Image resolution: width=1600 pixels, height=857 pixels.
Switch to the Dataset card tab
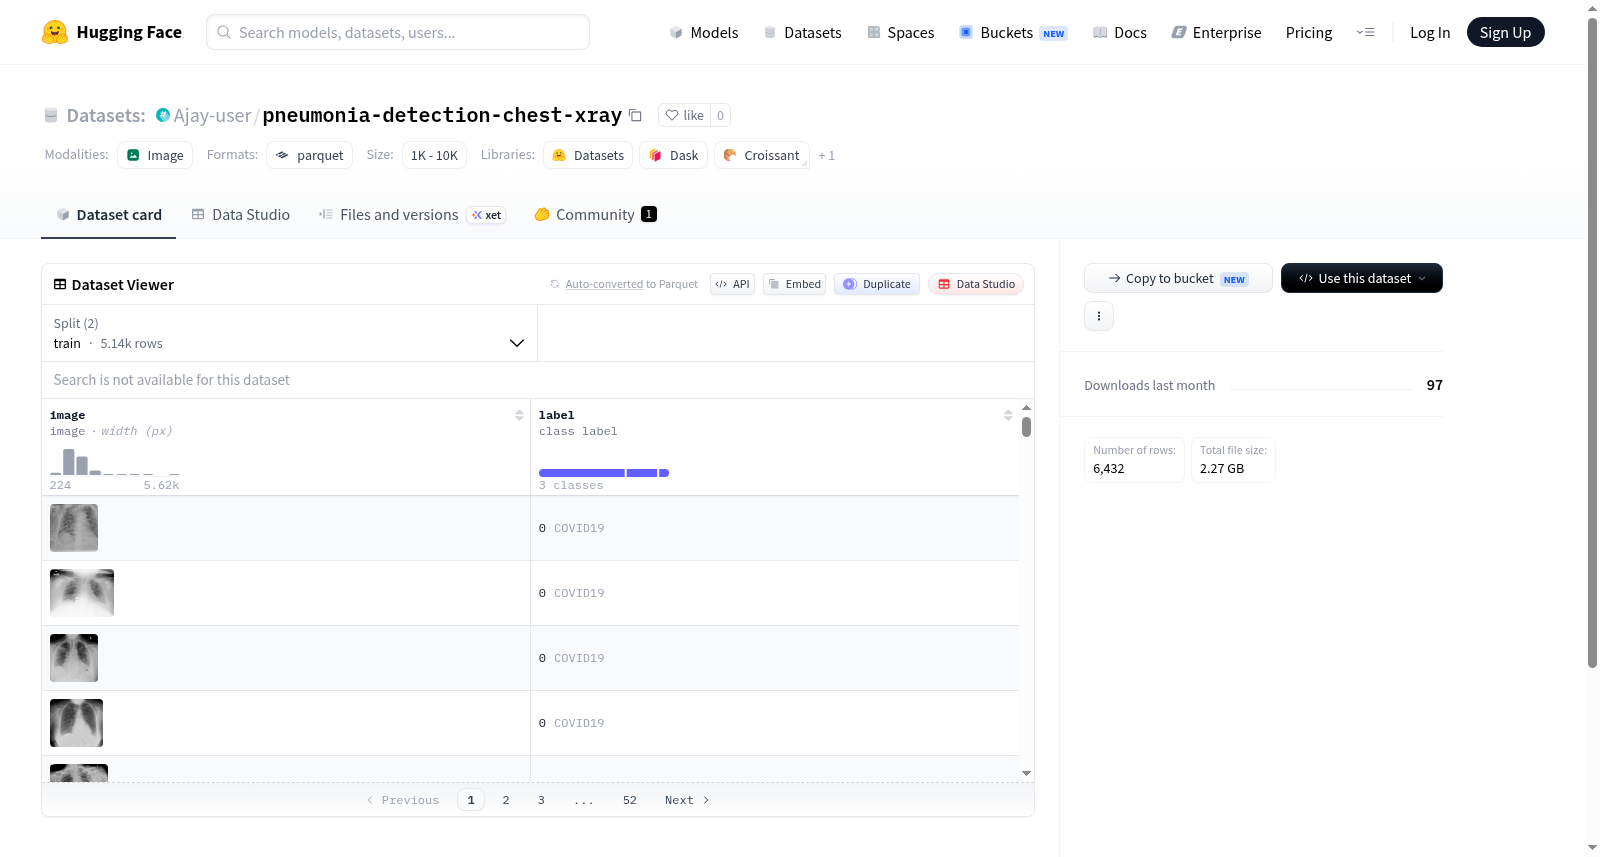[108, 215]
